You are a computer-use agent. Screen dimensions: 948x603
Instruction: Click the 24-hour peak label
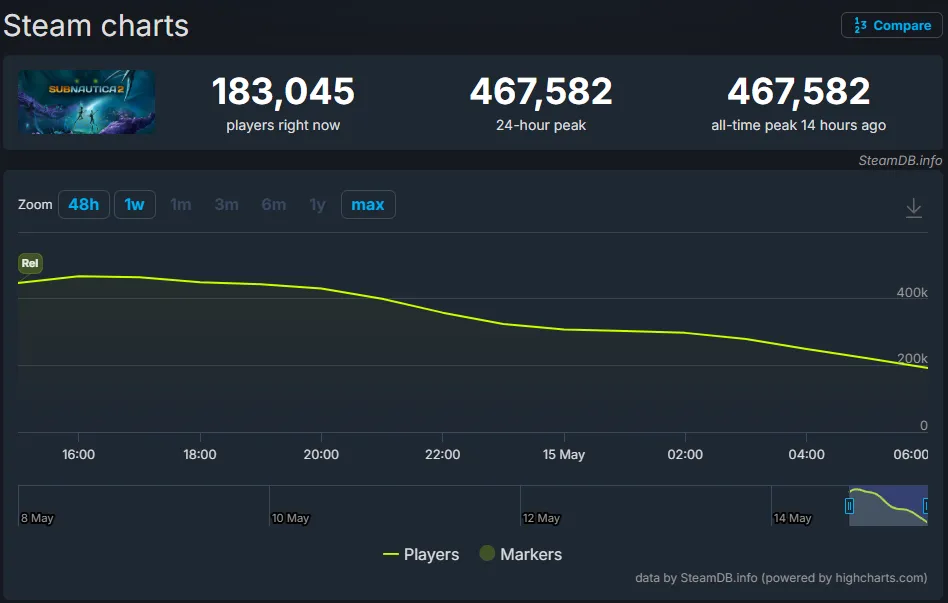pyautogui.click(x=541, y=125)
